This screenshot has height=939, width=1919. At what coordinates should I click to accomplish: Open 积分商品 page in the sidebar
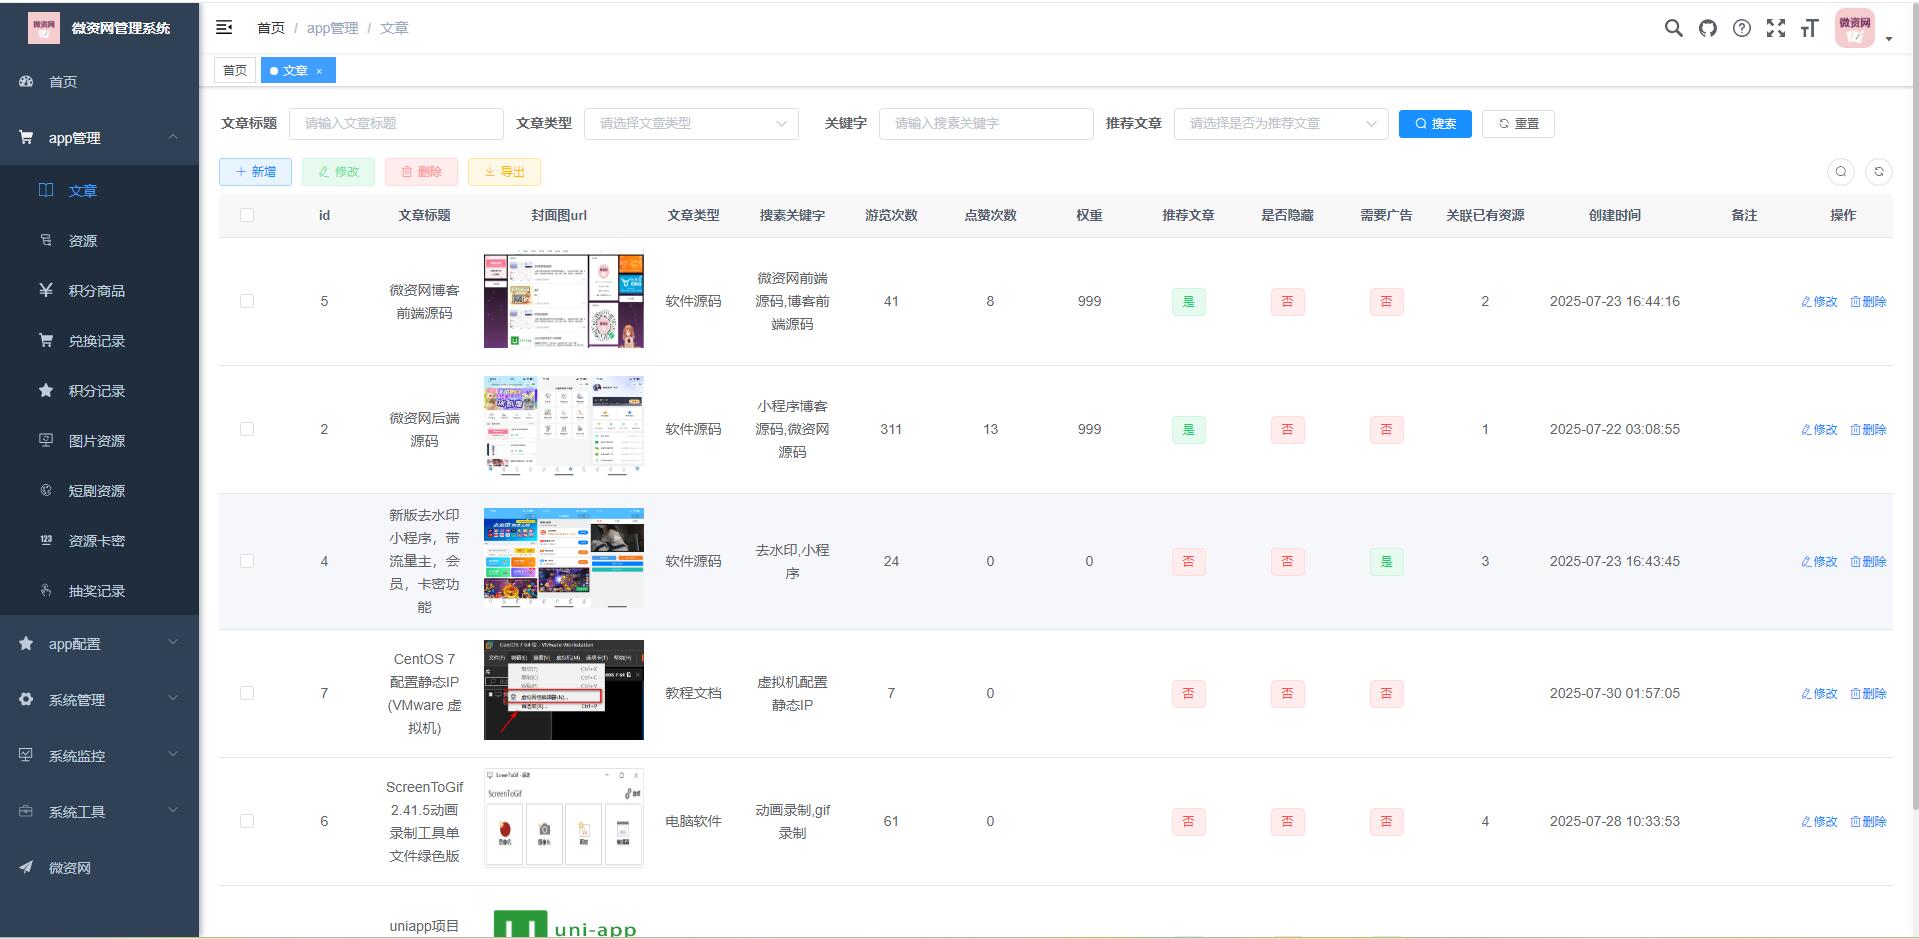(x=99, y=291)
